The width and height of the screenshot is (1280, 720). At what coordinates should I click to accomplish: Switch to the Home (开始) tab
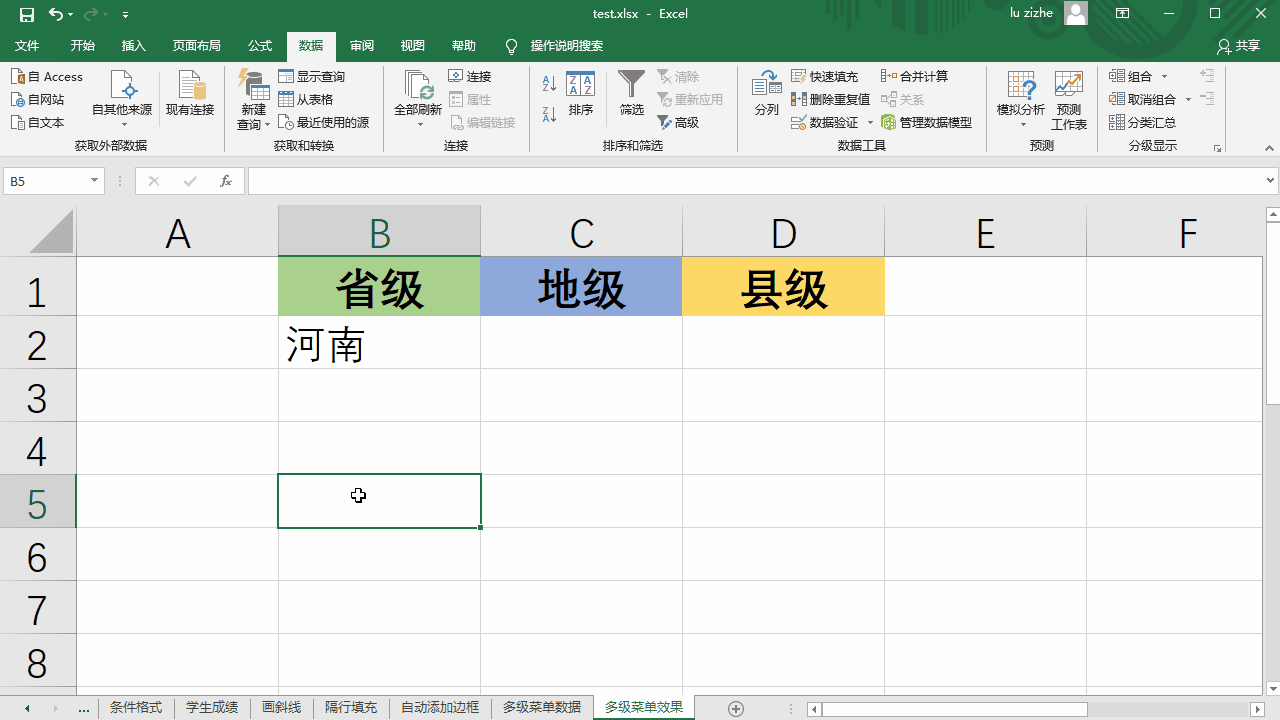83,46
